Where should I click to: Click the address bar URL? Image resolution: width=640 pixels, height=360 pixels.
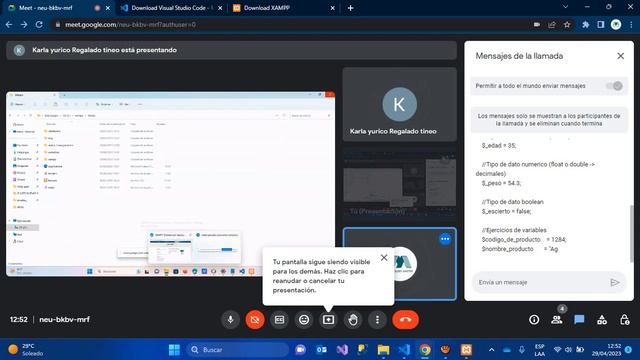tap(131, 24)
